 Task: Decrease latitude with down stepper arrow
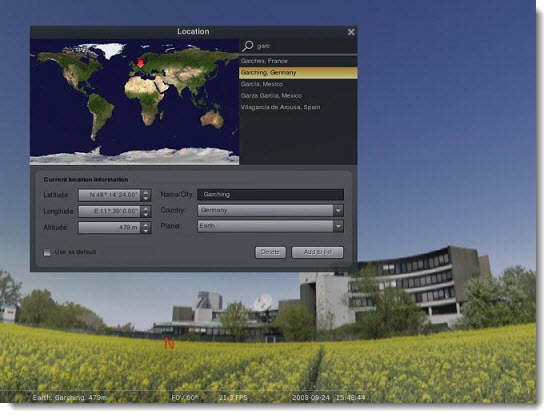coord(146,198)
